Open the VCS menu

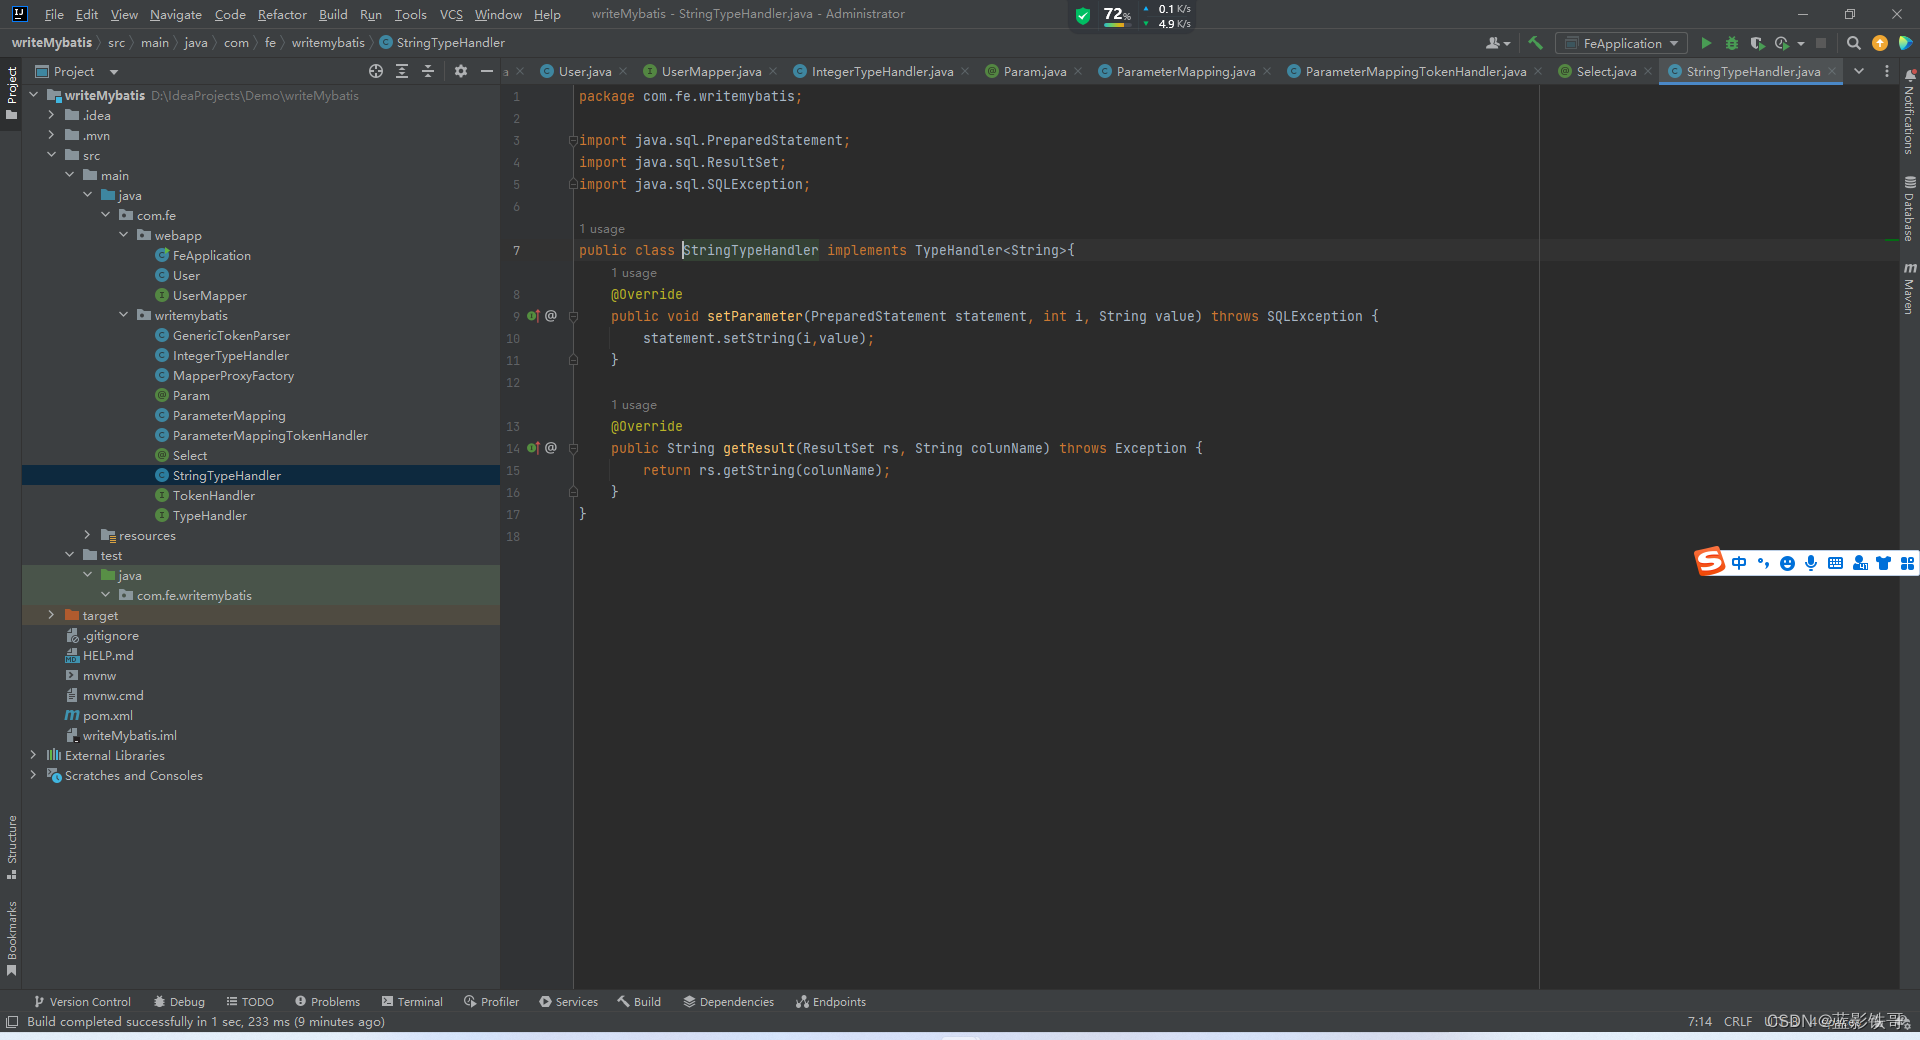click(x=451, y=14)
